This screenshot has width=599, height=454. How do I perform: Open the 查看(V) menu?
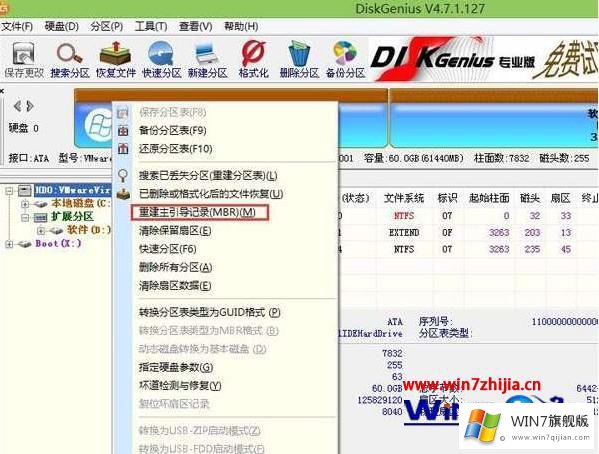coord(196,26)
